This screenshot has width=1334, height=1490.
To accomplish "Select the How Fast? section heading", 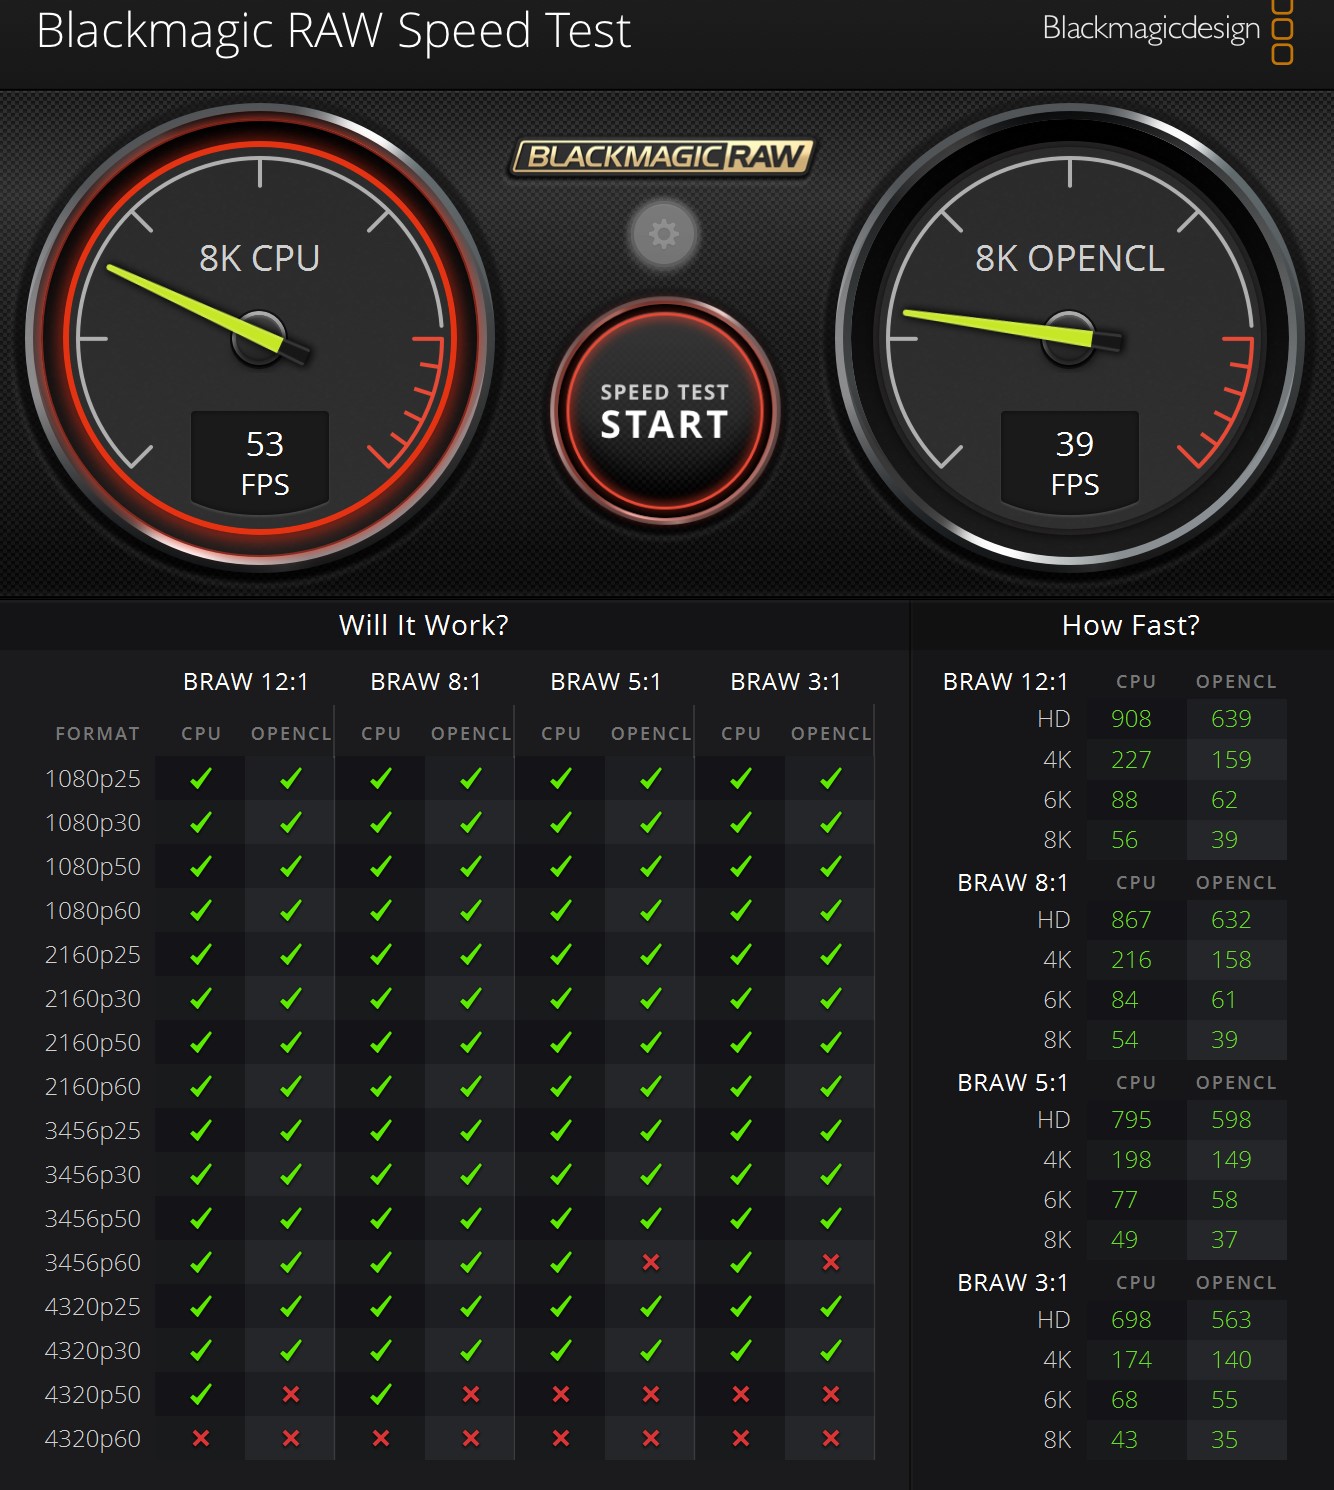I will click(1130, 625).
